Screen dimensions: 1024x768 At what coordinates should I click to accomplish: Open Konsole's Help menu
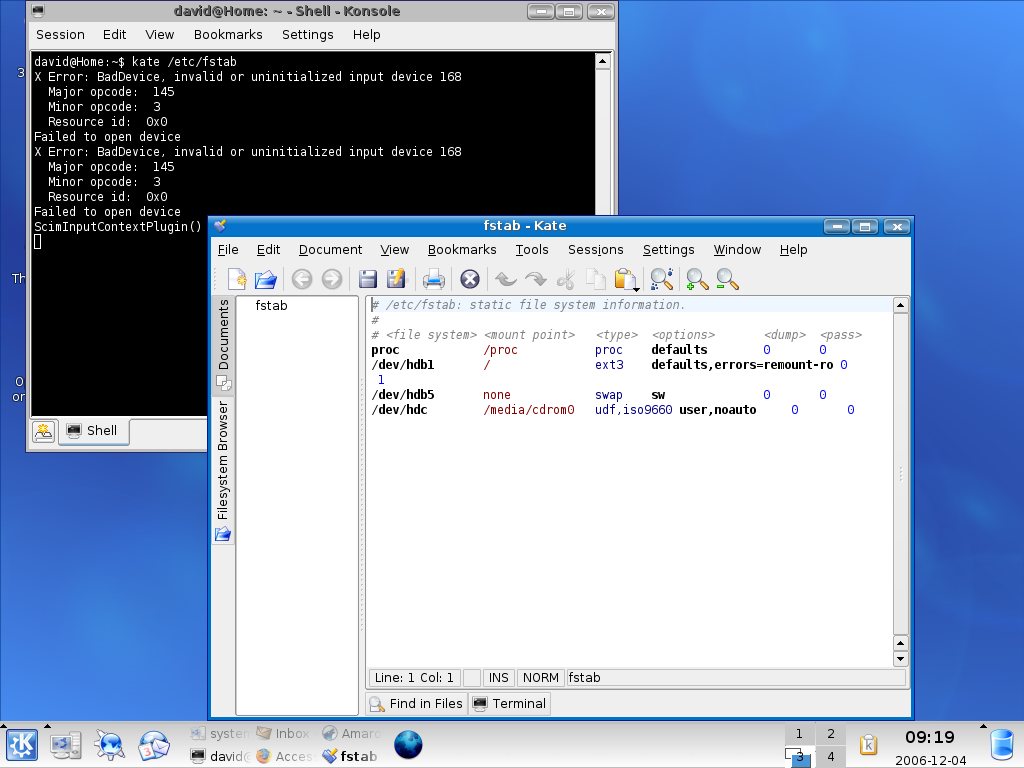coord(366,35)
